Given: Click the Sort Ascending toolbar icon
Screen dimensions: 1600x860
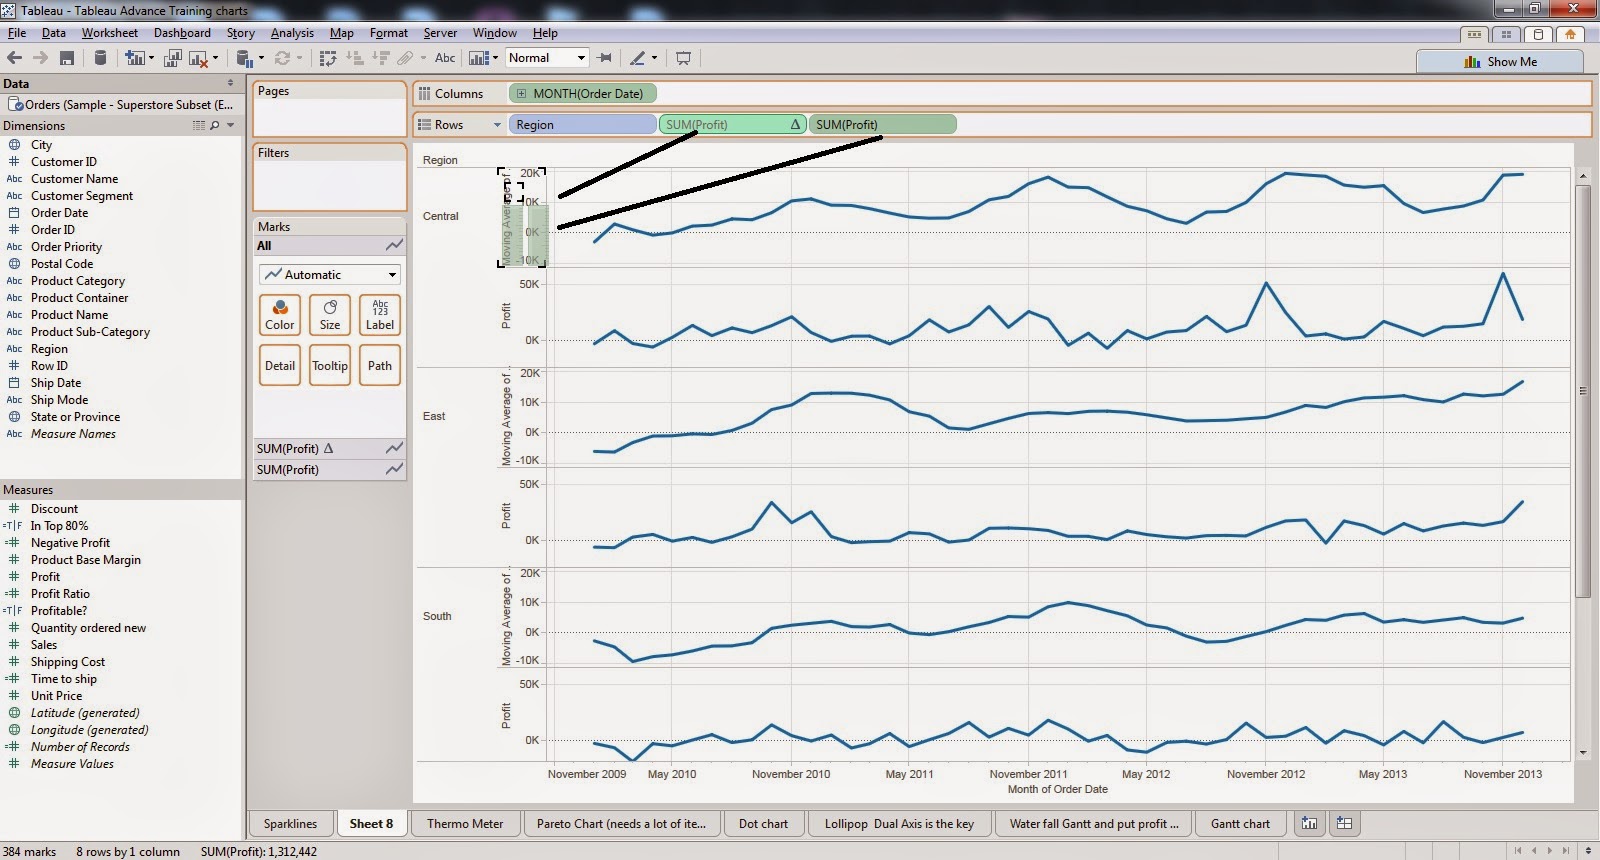Looking at the screenshot, I should [354, 58].
